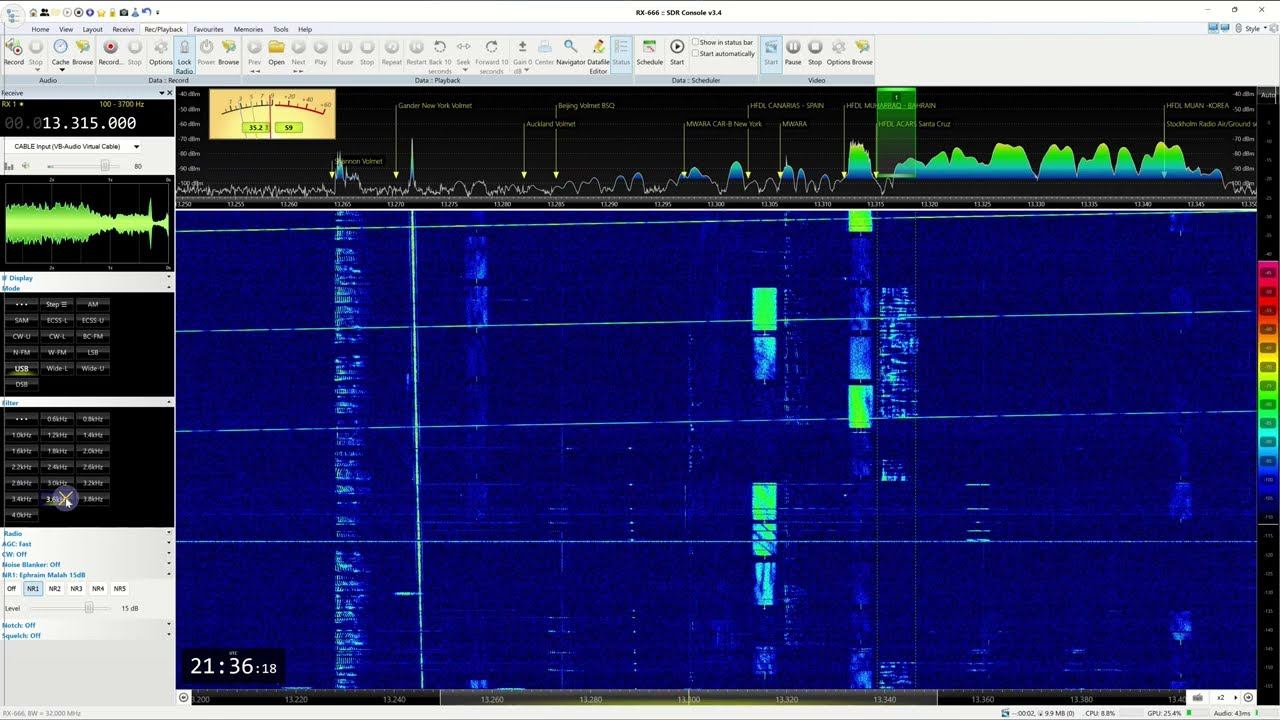This screenshot has width=1280, height=720.
Task: Open the Receive ribbon tab
Action: (124, 29)
